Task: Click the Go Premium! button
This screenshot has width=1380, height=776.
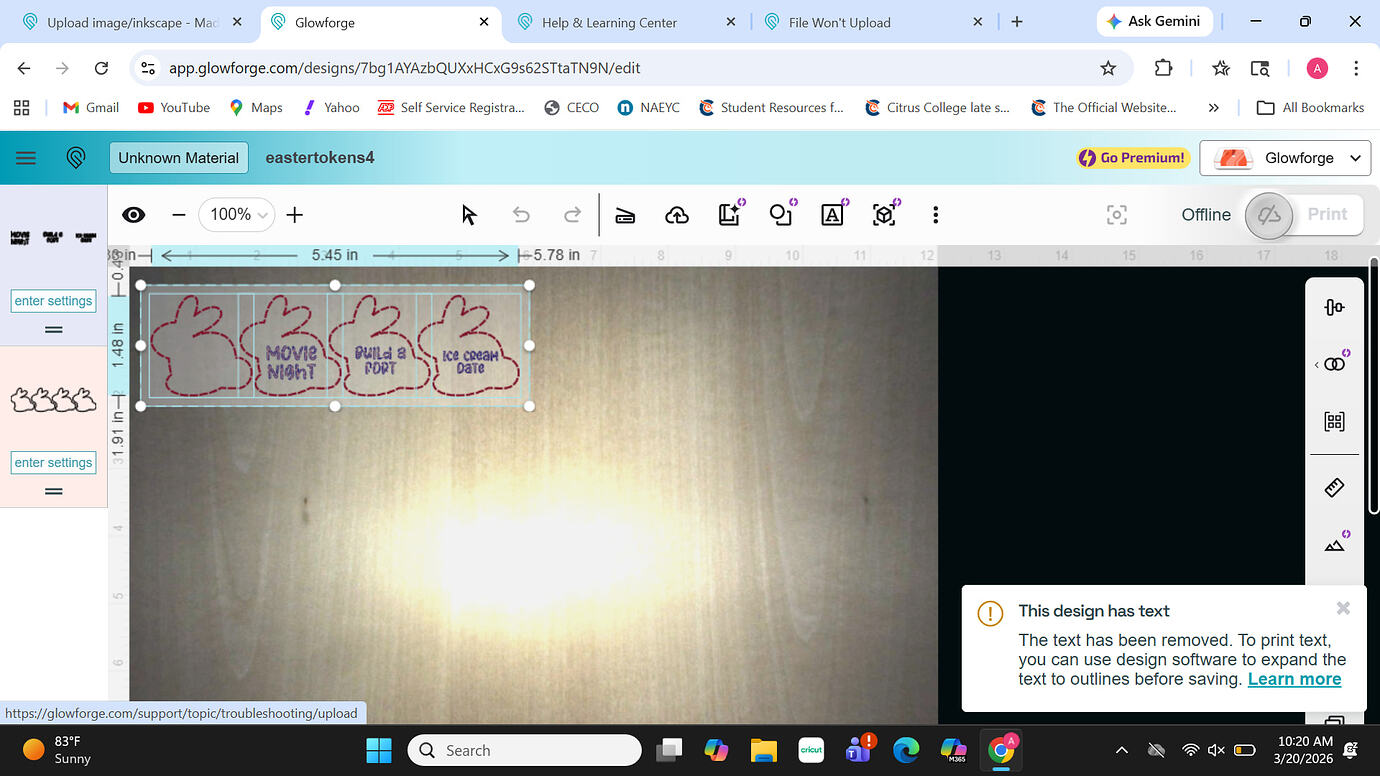Action: pos(1132,158)
